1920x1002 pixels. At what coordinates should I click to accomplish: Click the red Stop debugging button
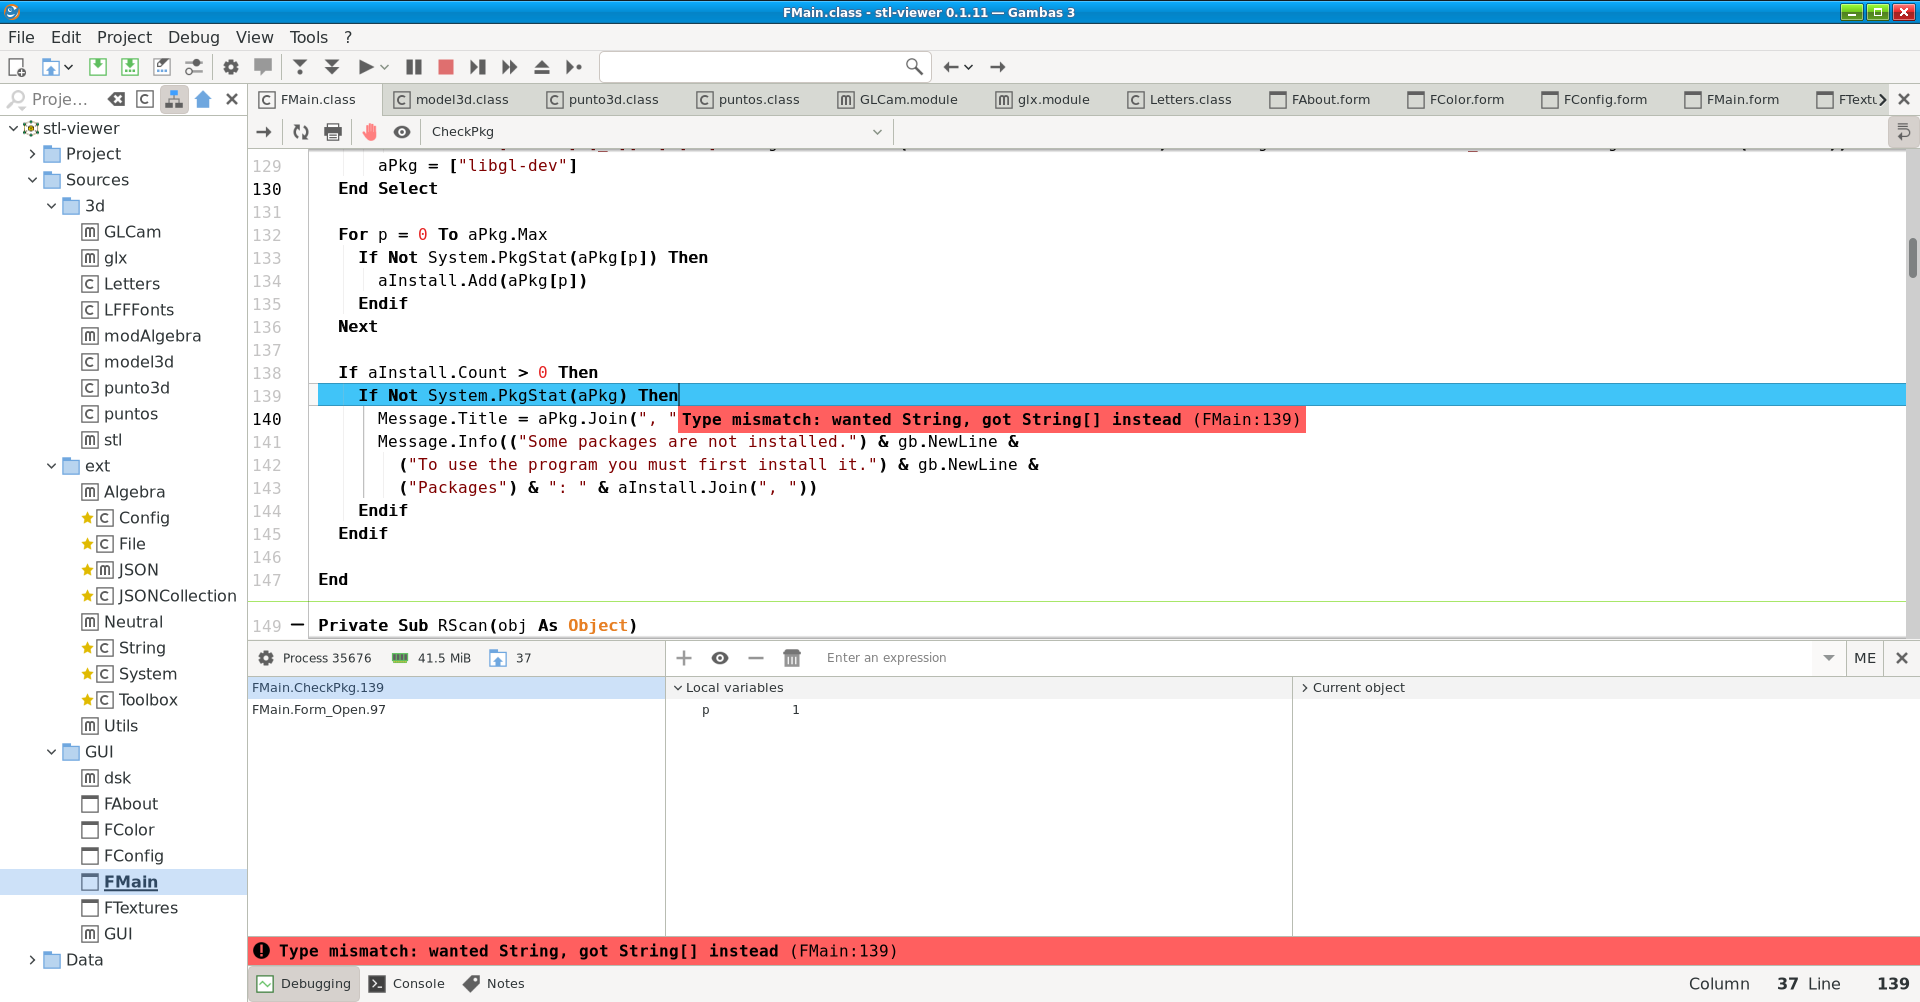446,67
